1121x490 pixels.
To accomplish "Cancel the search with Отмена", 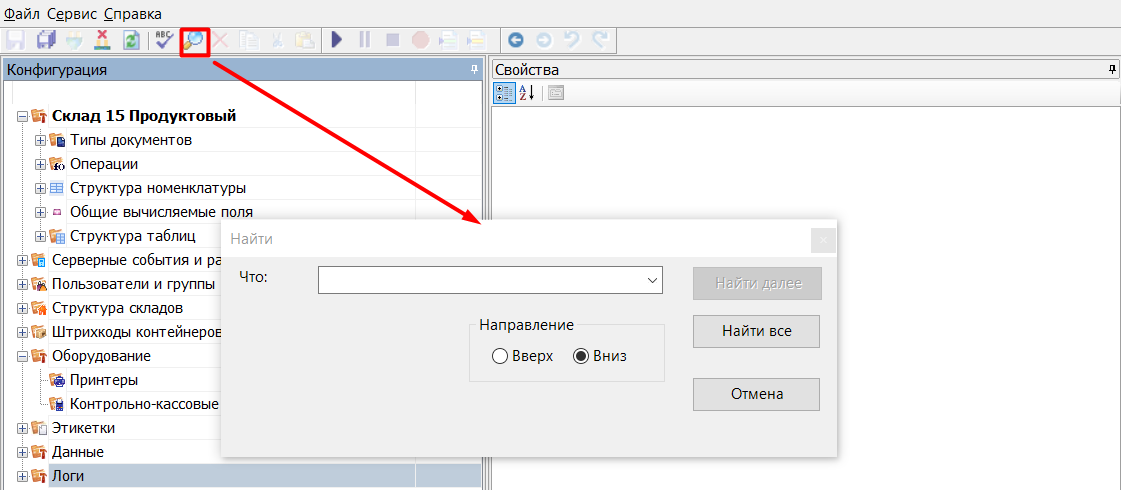I will click(x=756, y=394).
